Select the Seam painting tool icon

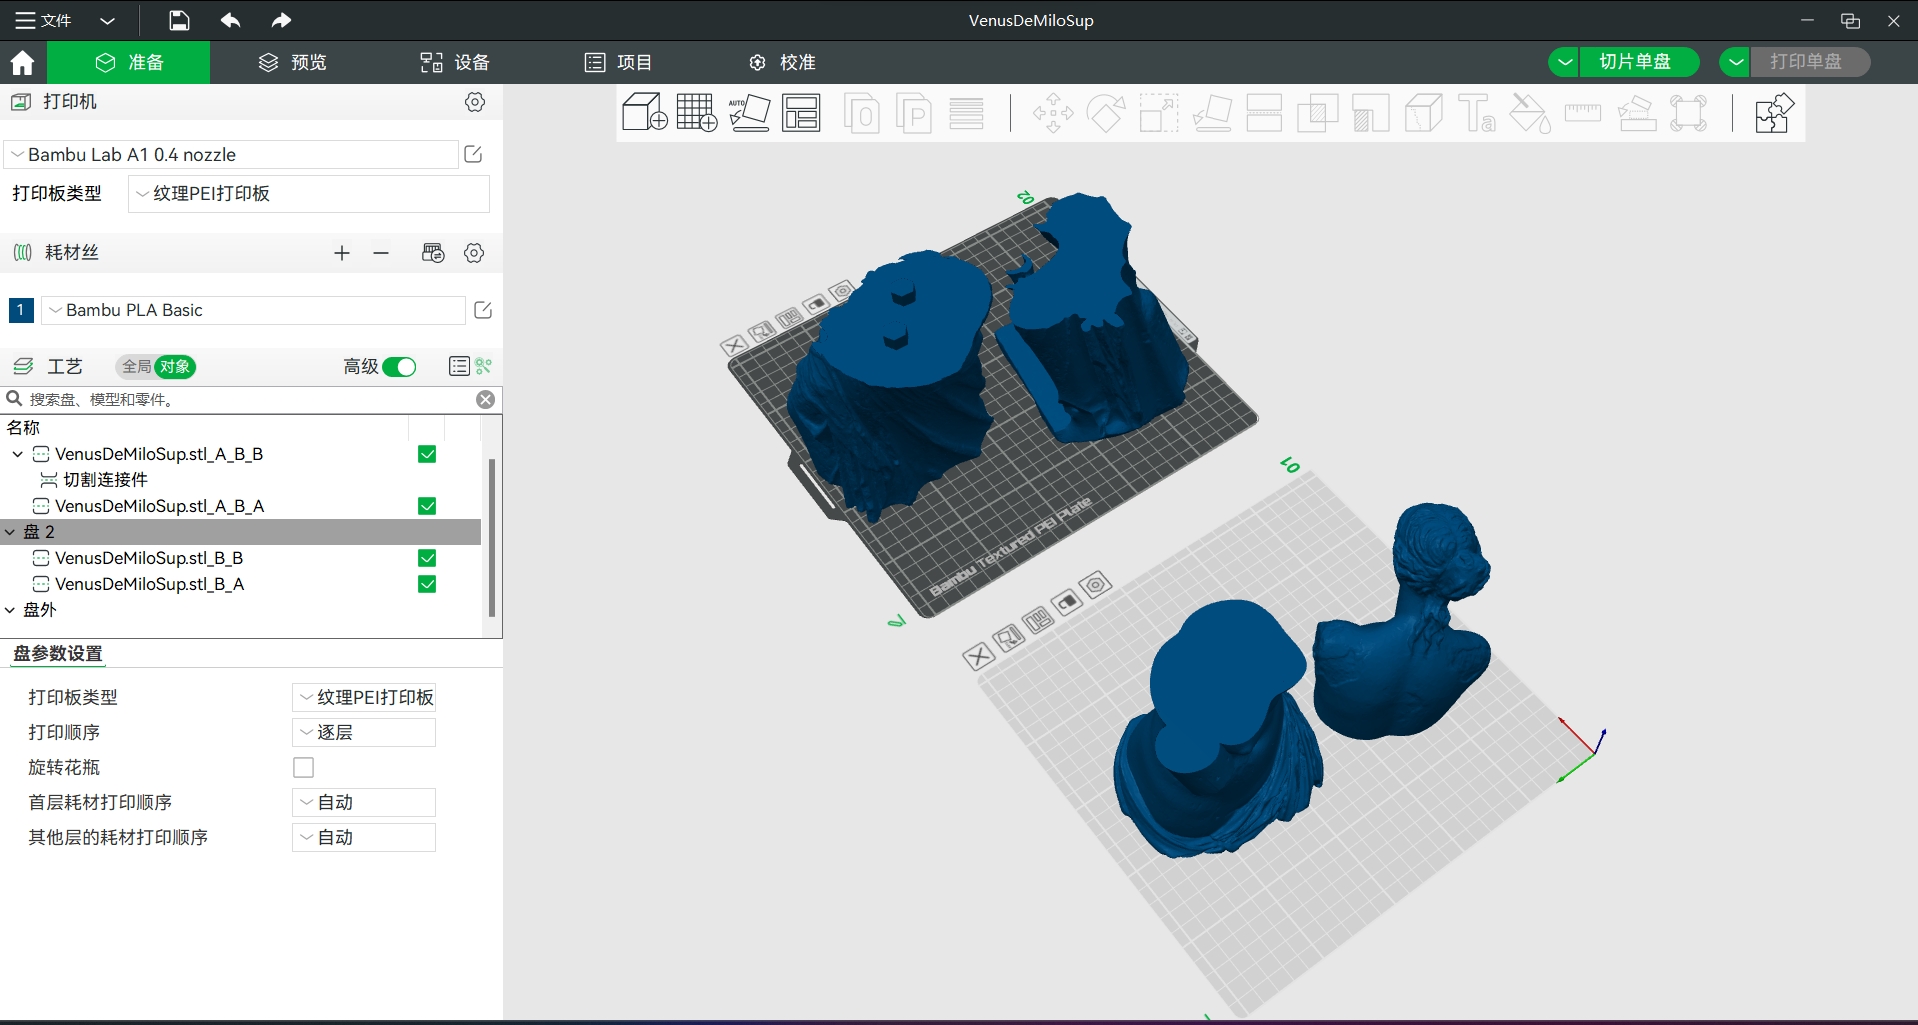1424,113
